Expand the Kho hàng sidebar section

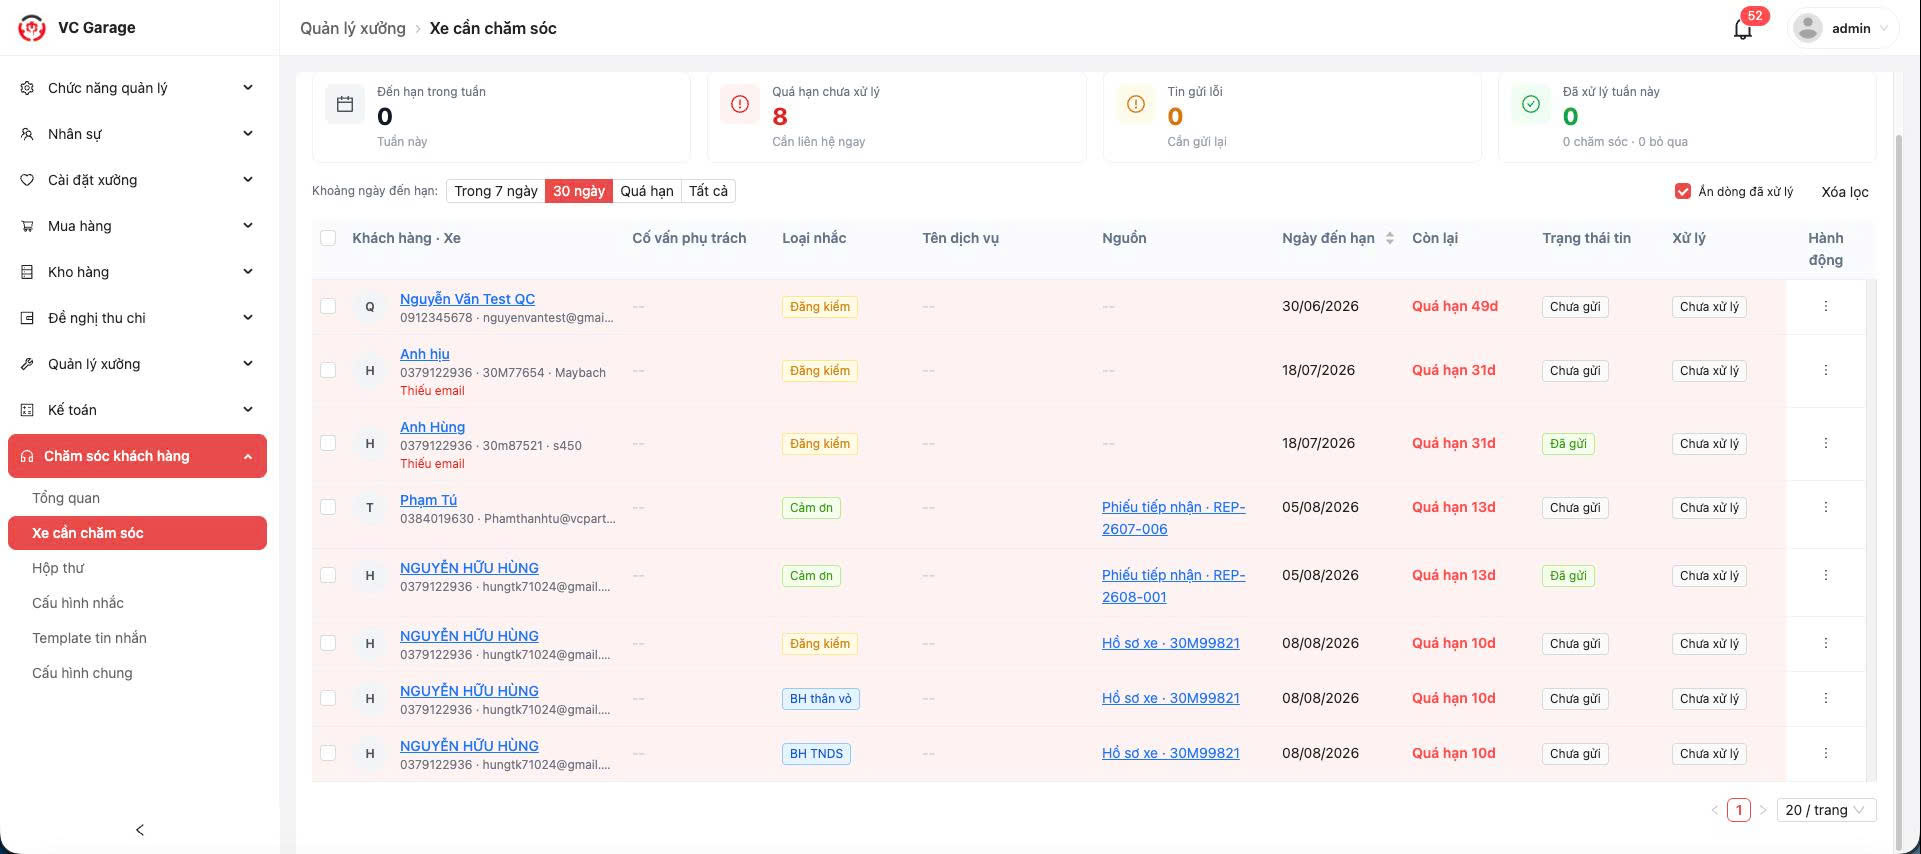(139, 272)
